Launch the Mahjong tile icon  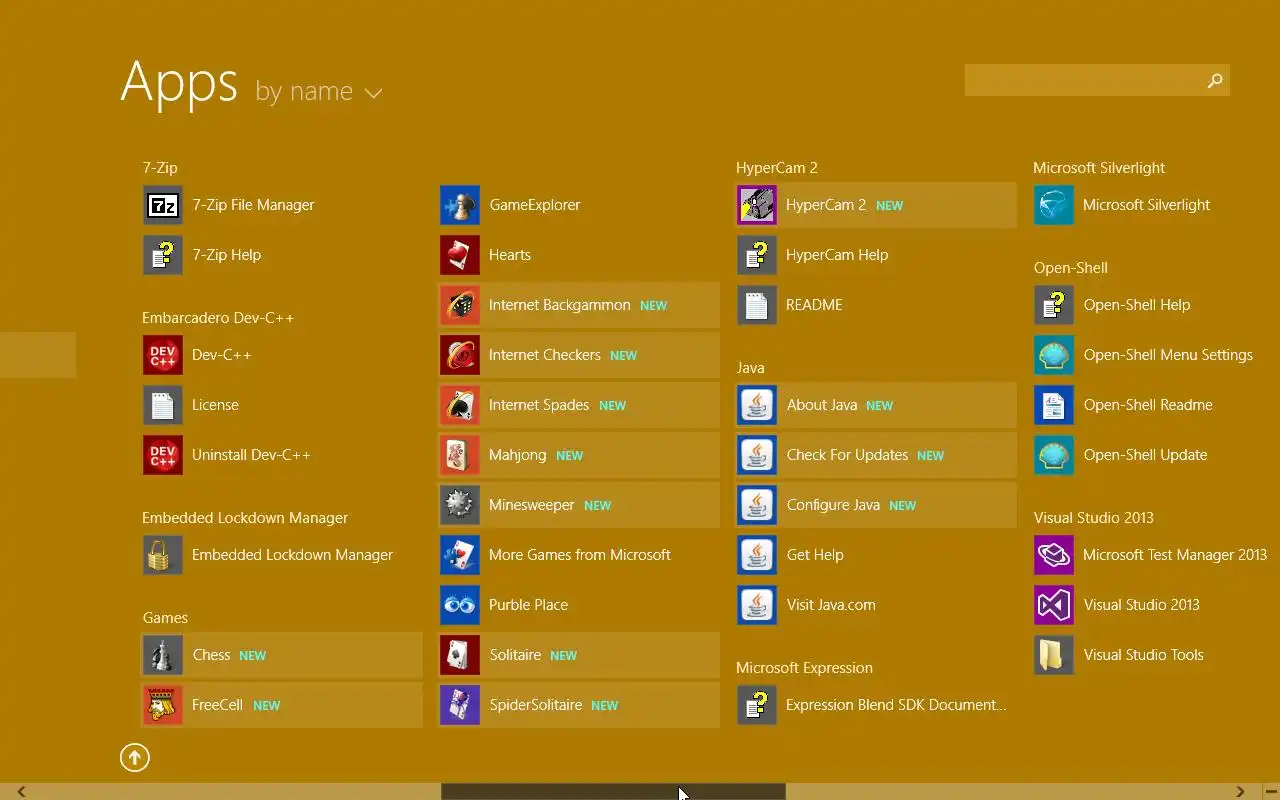pyautogui.click(x=460, y=455)
